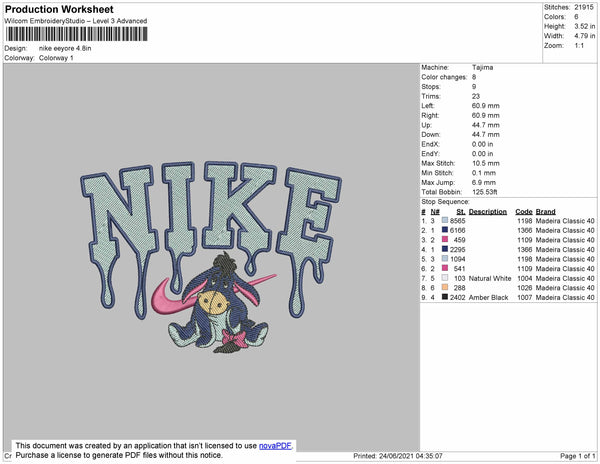Click the min stitch value '0.1 mm'

coord(484,173)
